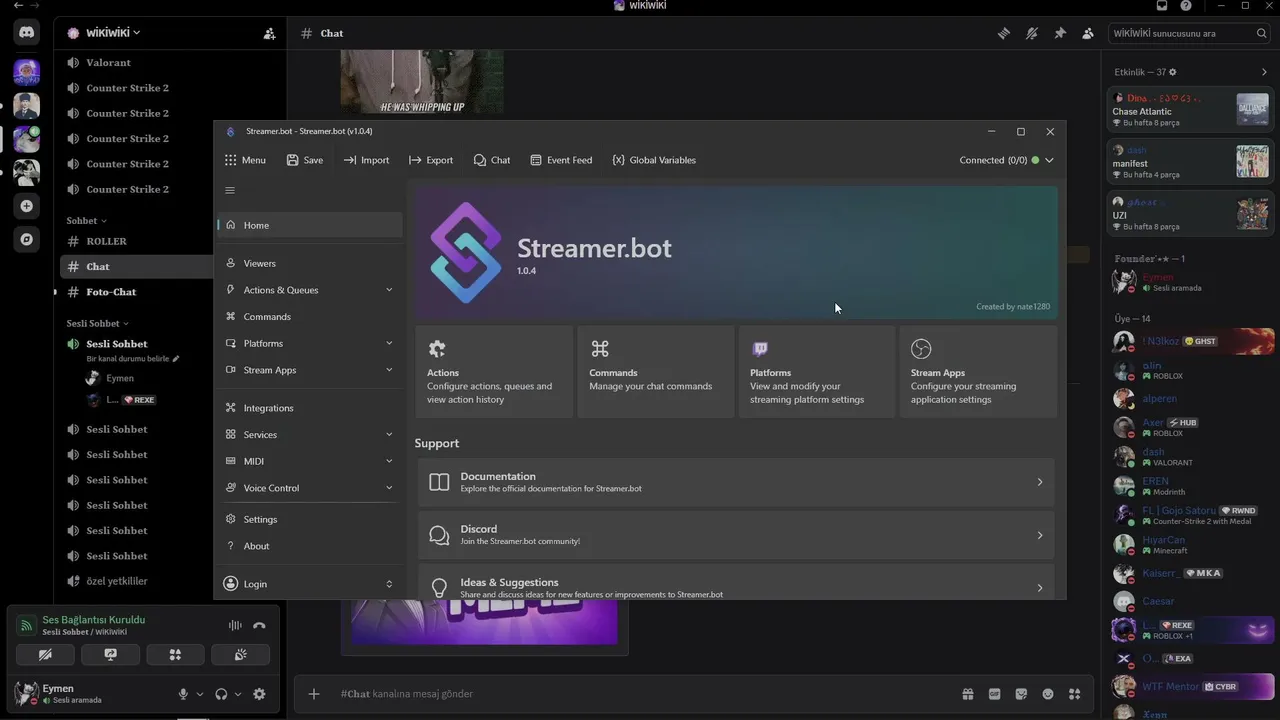Open Discord help icon in title bar

tap(1186, 6)
